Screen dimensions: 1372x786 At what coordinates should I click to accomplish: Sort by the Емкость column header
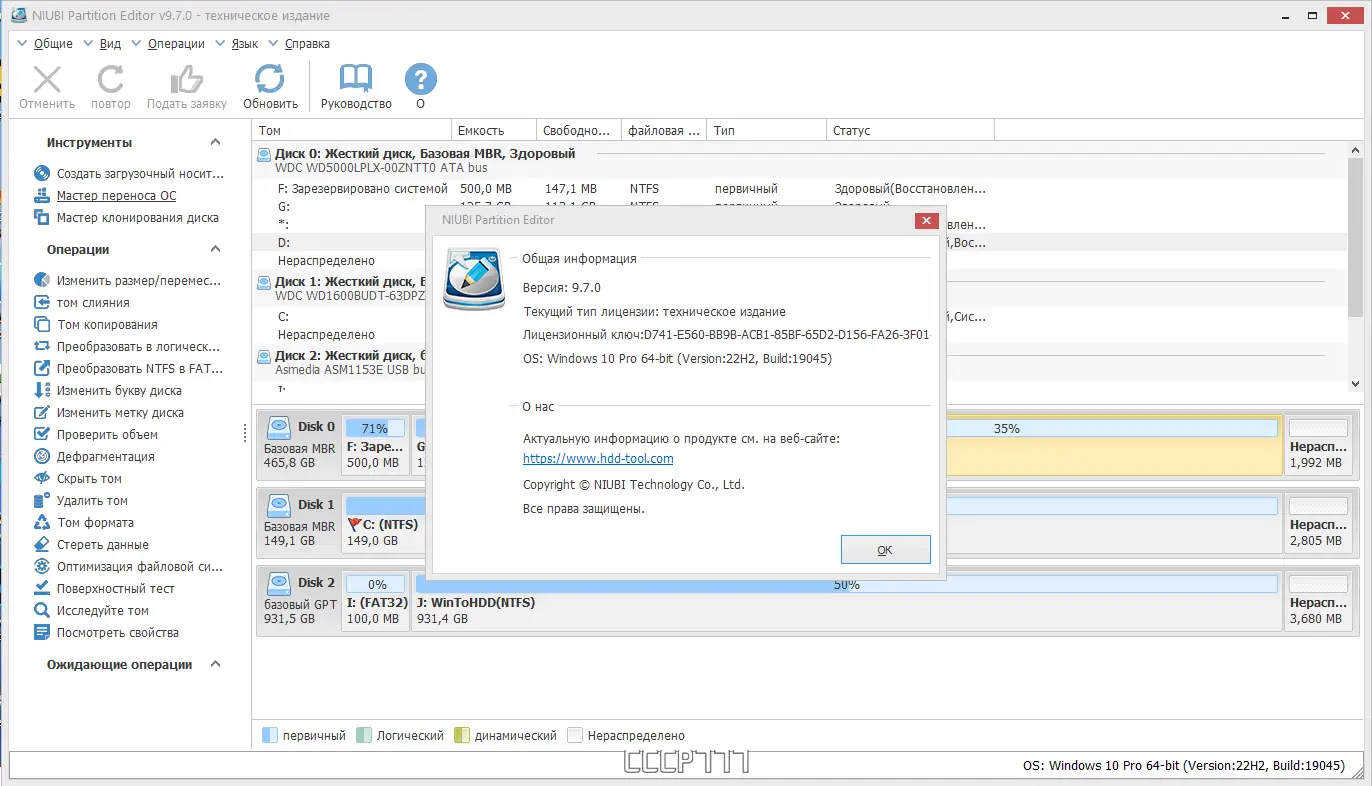click(494, 131)
